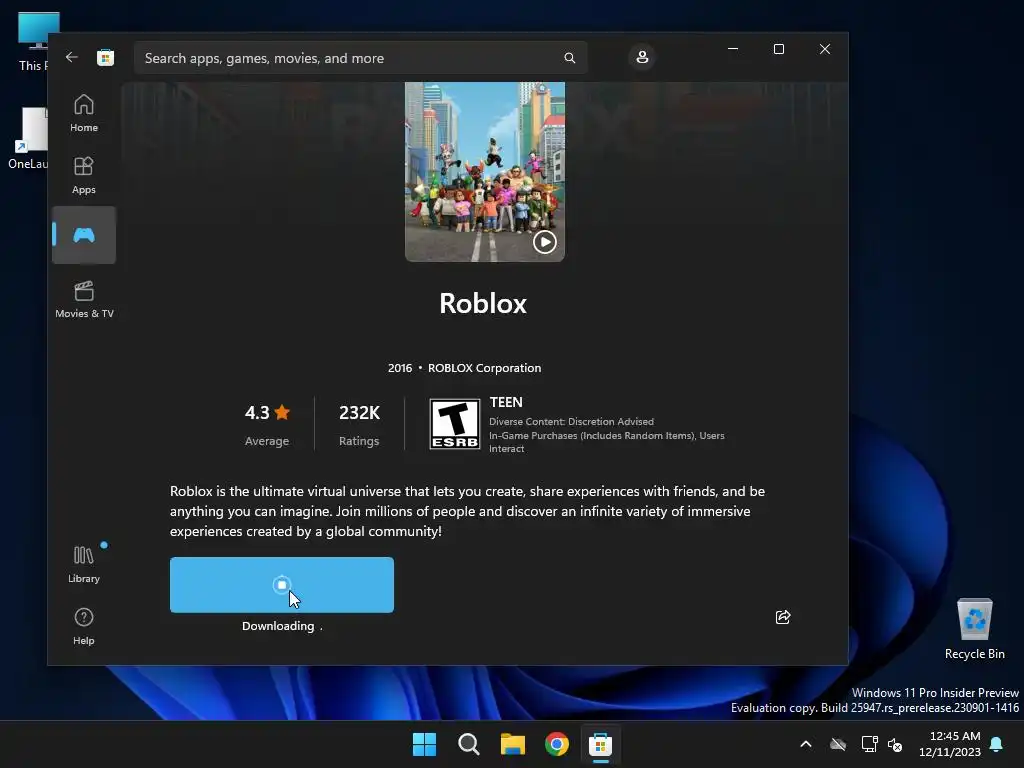Launch Google Chrome from the taskbar
The image size is (1024, 768).
(x=556, y=744)
